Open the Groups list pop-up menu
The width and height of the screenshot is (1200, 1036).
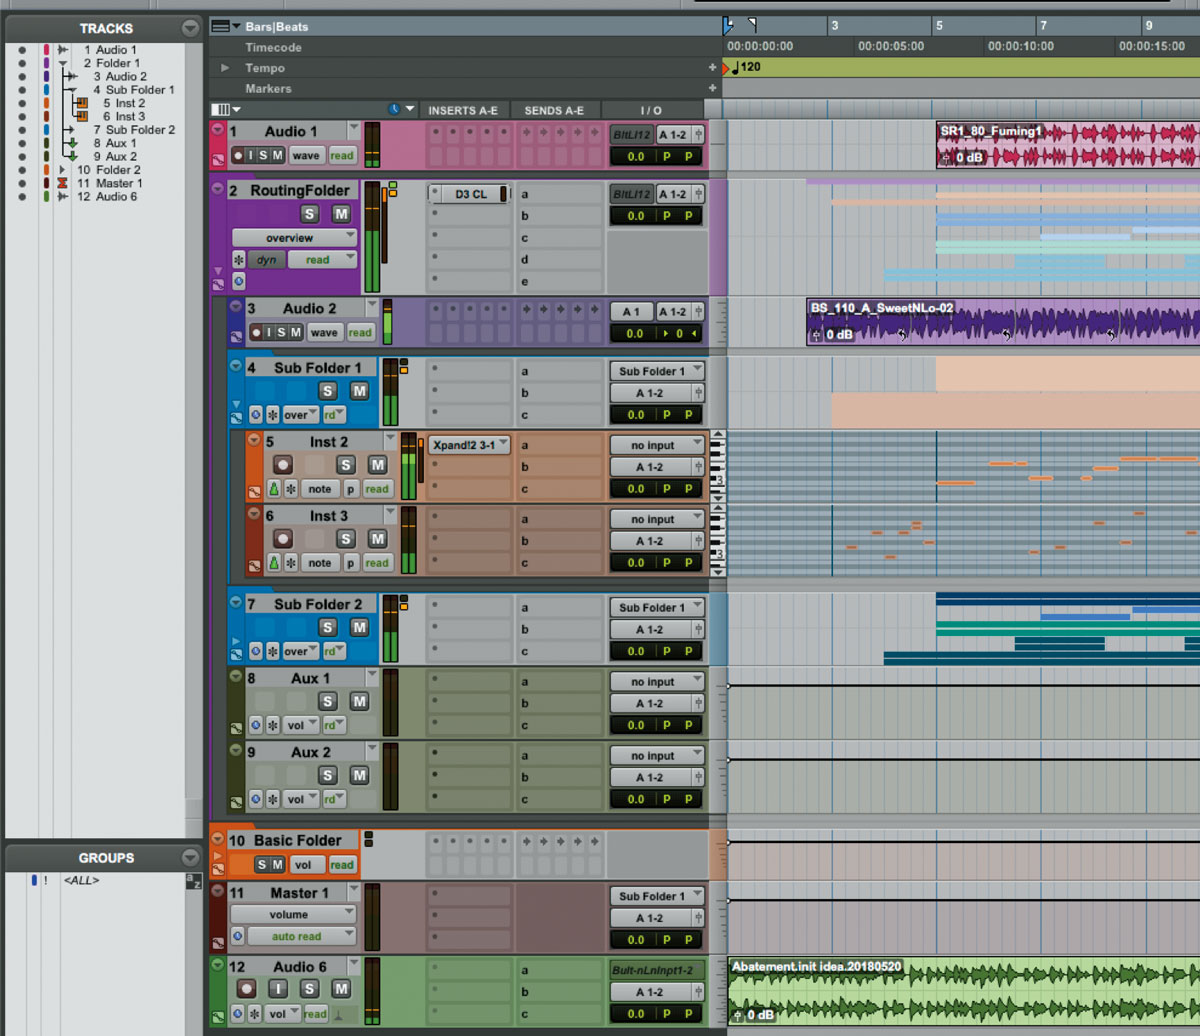tap(190, 857)
